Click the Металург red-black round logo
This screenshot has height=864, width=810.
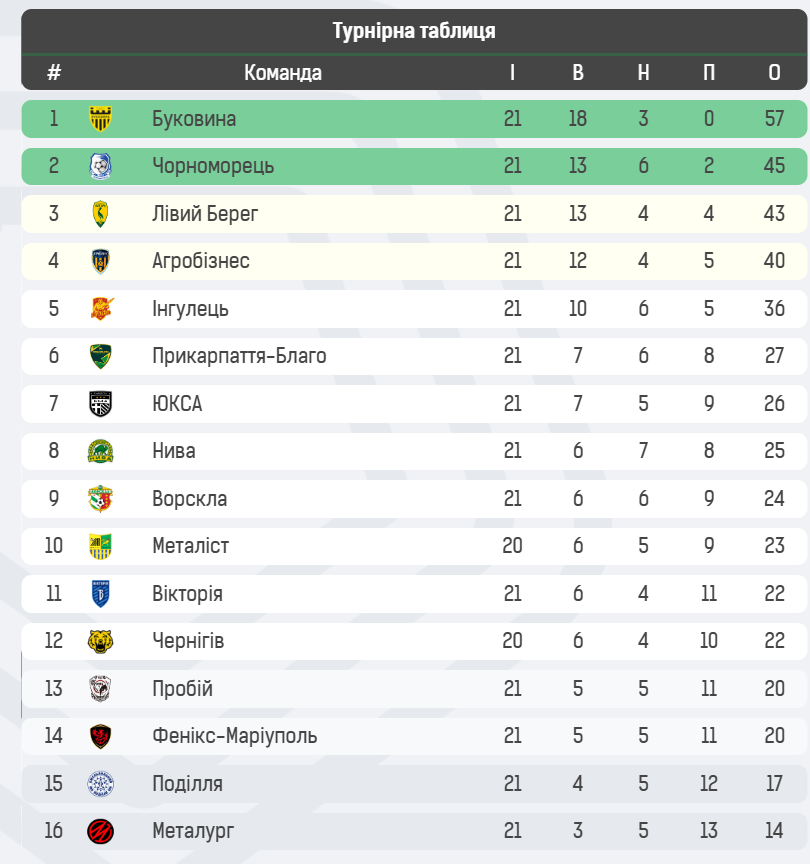click(100, 831)
